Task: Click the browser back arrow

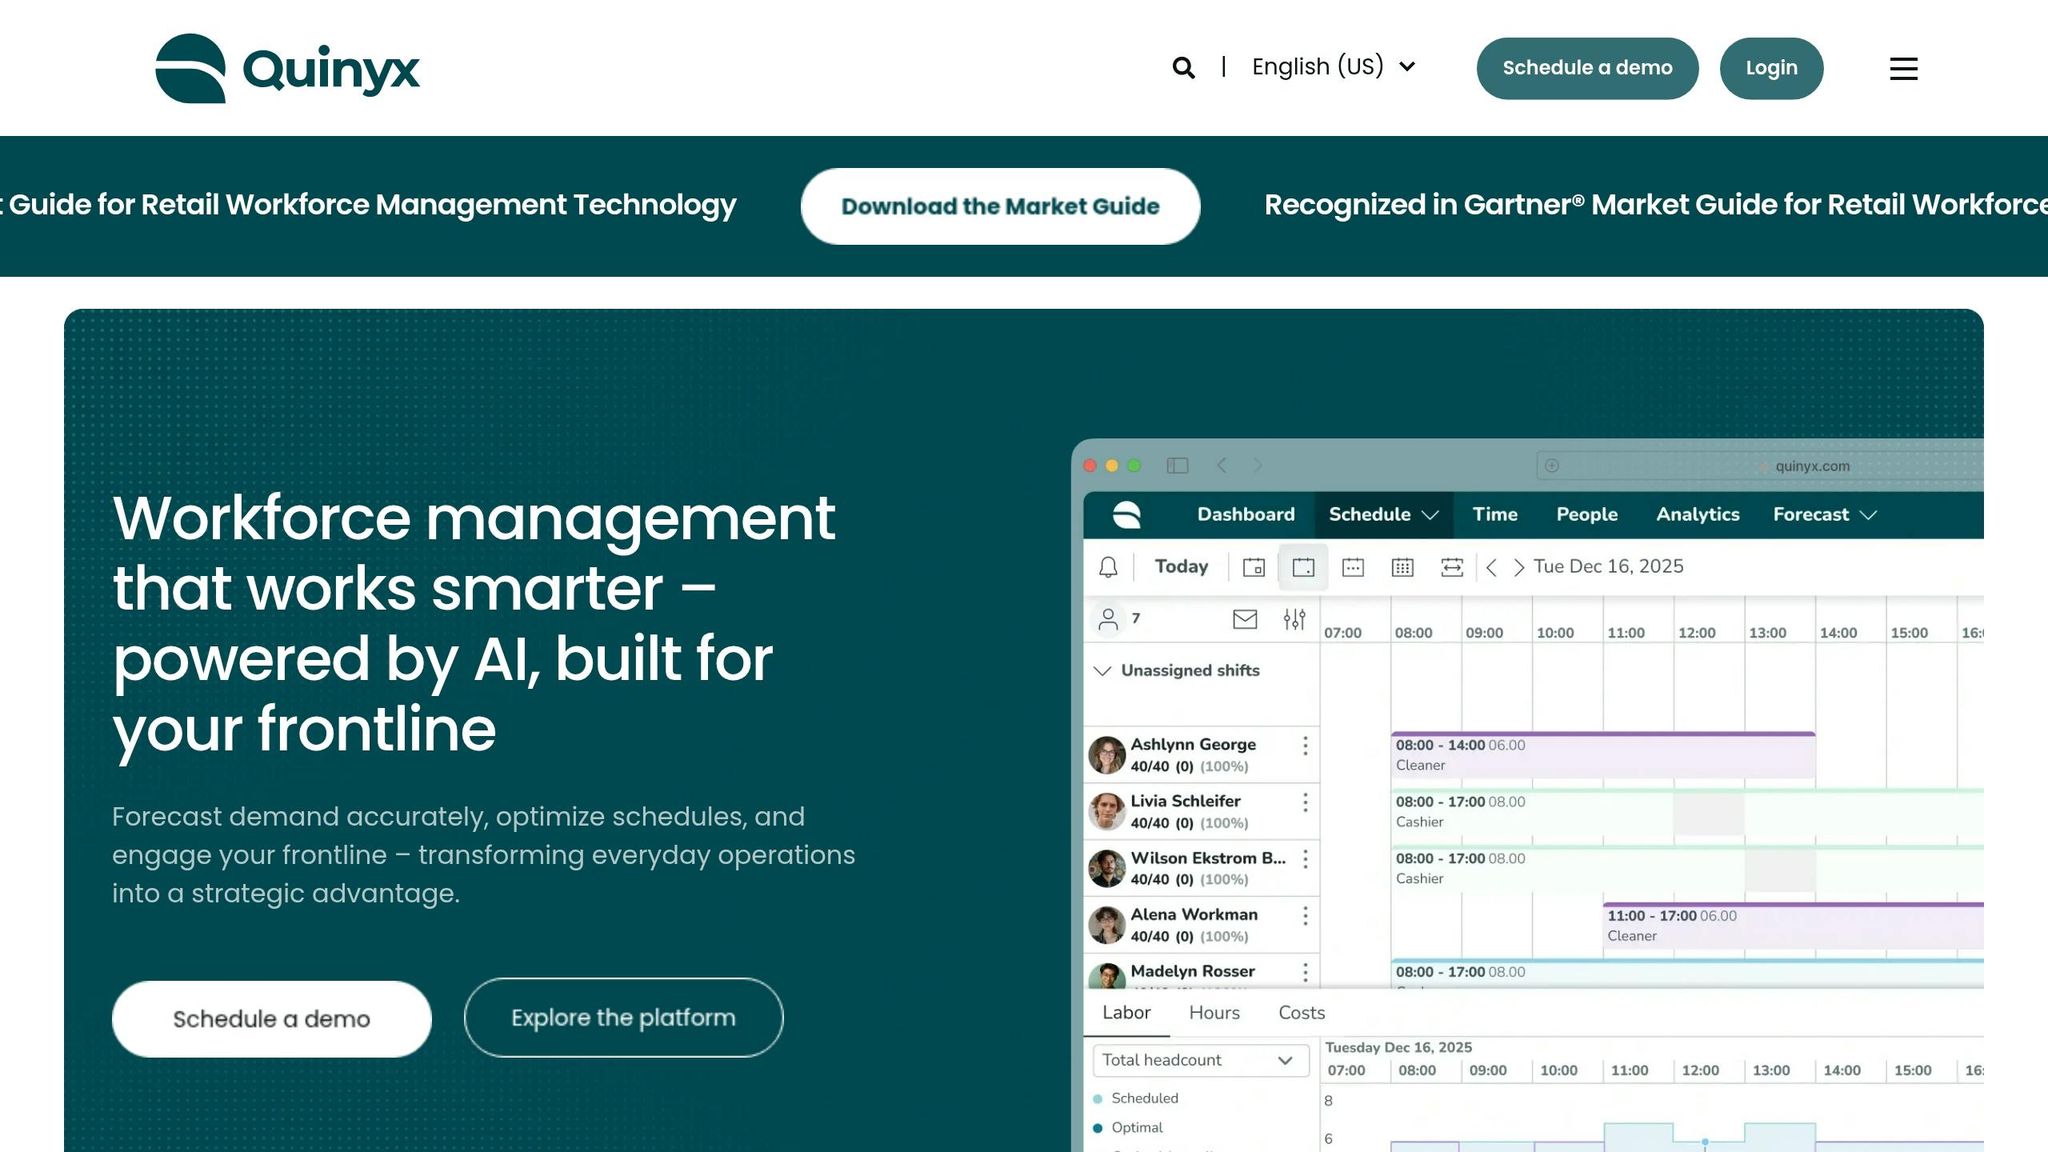Action: tap(1221, 465)
